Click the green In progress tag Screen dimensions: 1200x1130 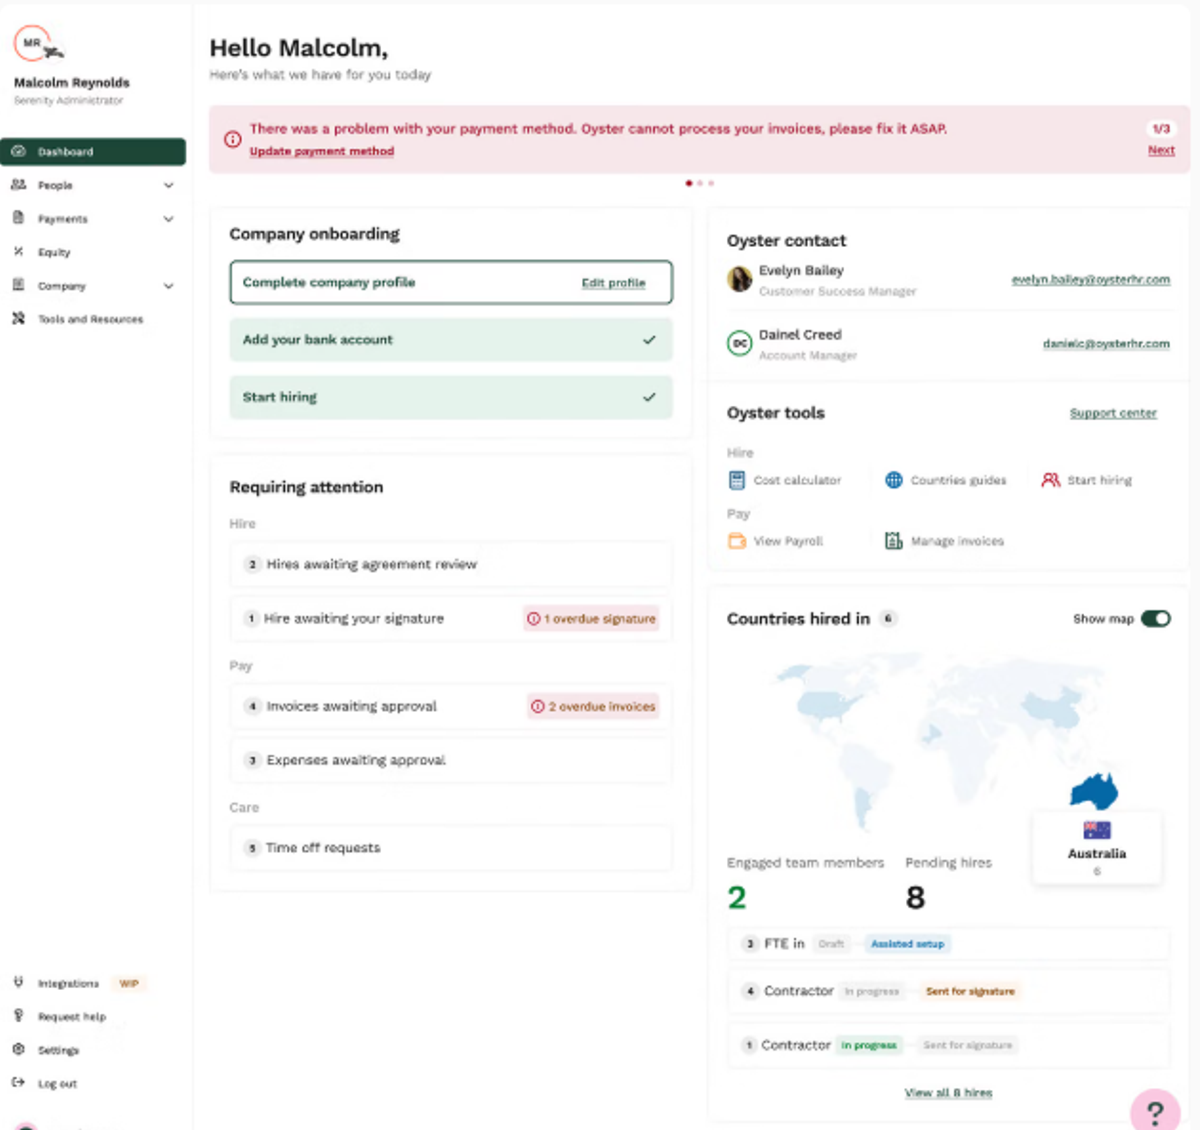pyautogui.click(x=868, y=1045)
